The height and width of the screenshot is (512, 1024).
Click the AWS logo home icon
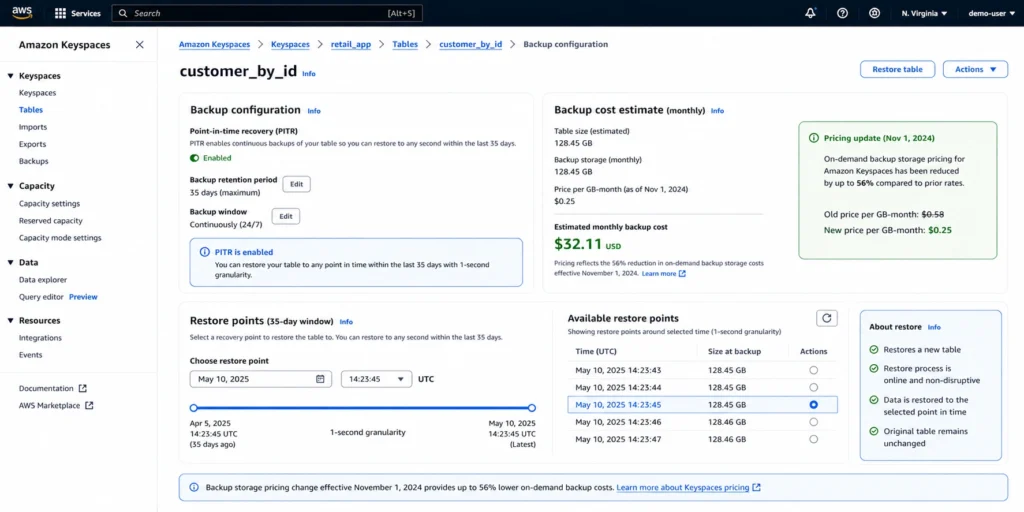point(22,13)
